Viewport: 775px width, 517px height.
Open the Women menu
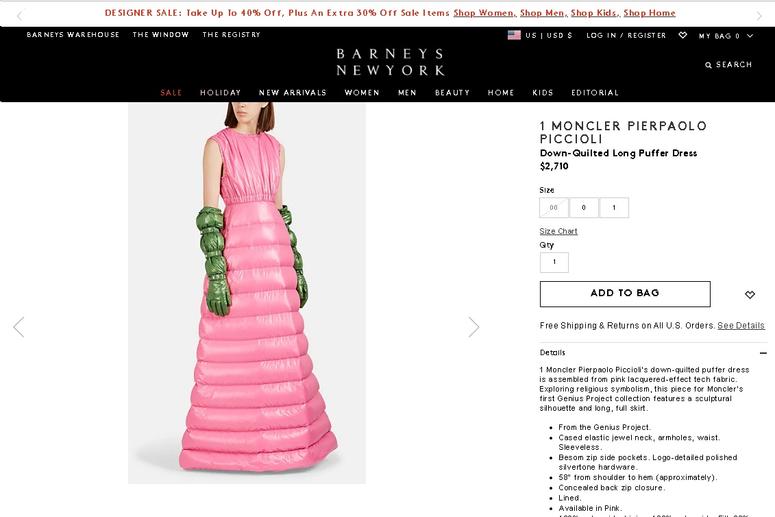(362, 92)
